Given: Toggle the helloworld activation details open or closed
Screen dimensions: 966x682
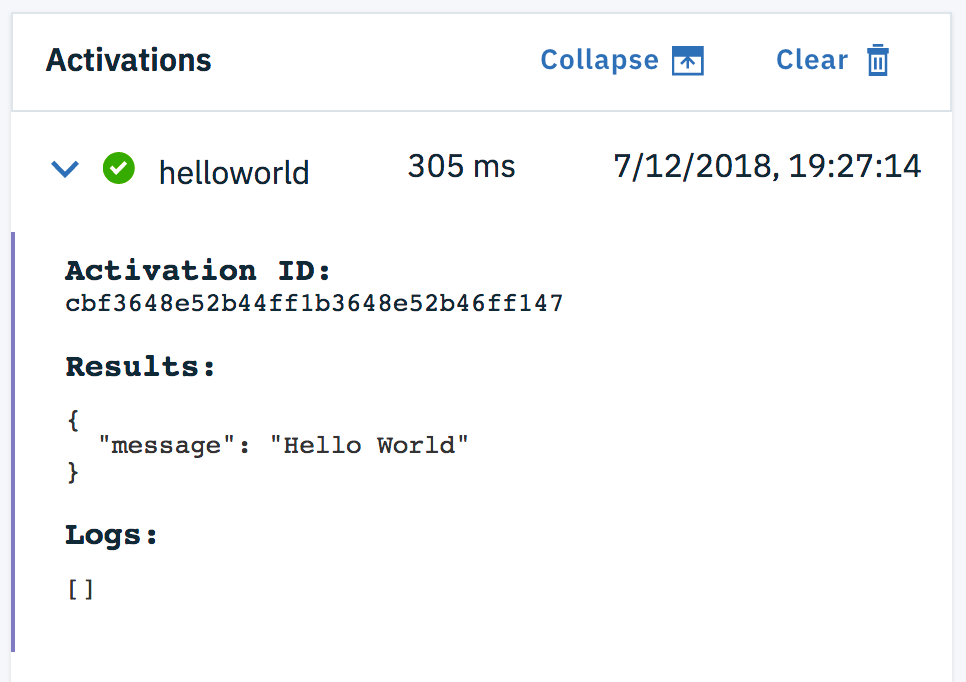Looking at the screenshot, I should pyautogui.click(x=64, y=169).
